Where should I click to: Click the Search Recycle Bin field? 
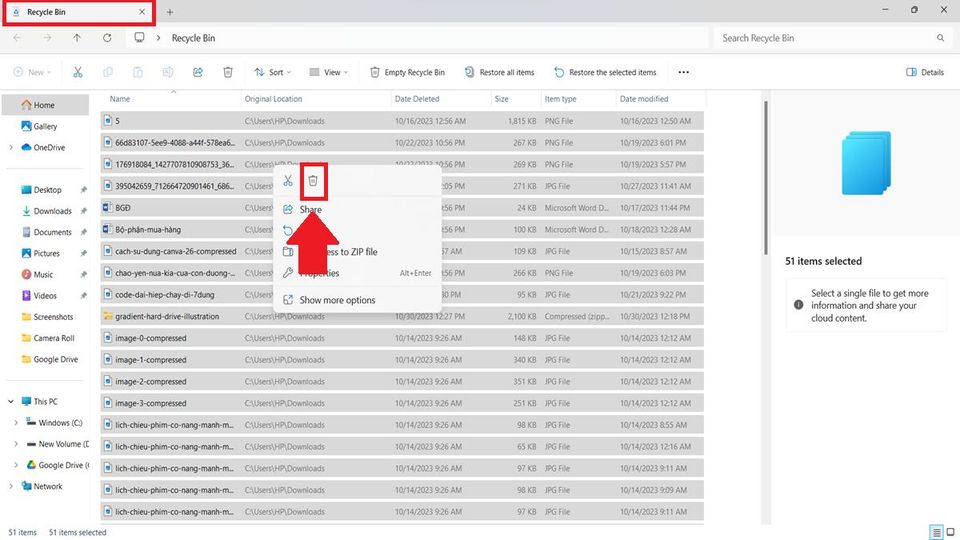[x=825, y=38]
